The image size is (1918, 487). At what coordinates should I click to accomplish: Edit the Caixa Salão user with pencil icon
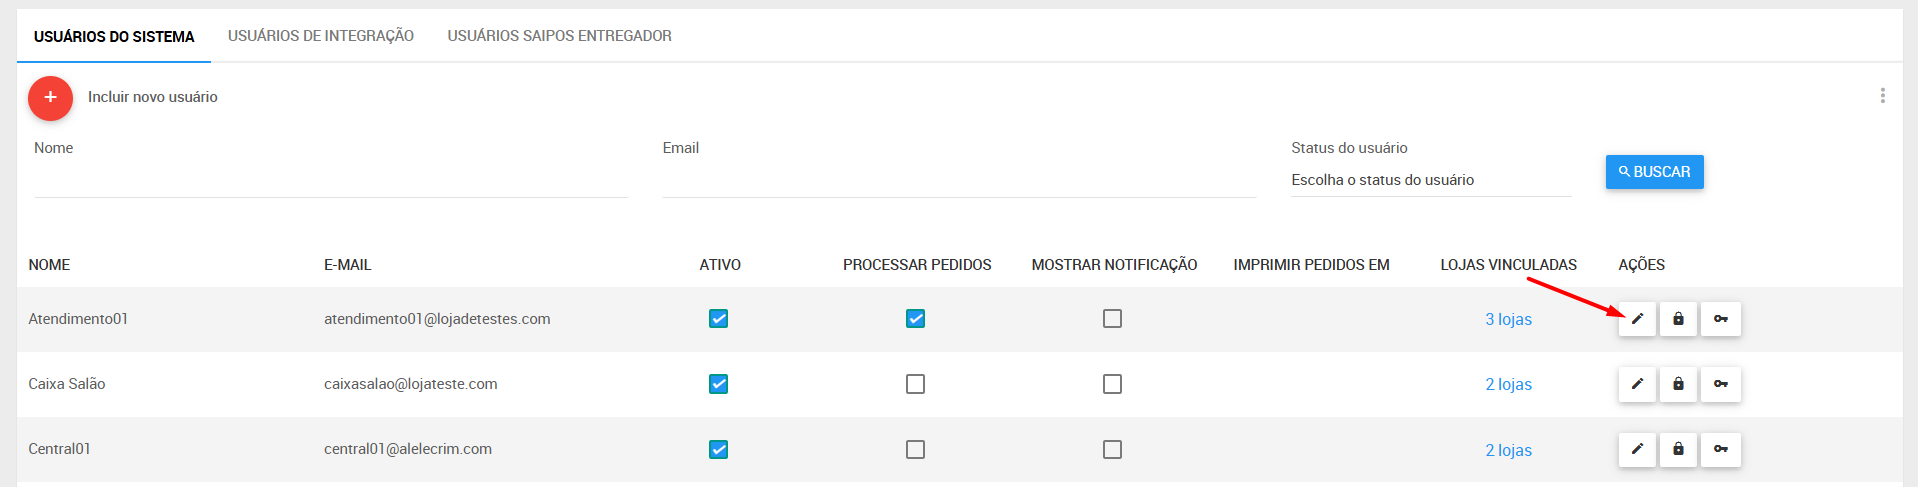coord(1637,384)
